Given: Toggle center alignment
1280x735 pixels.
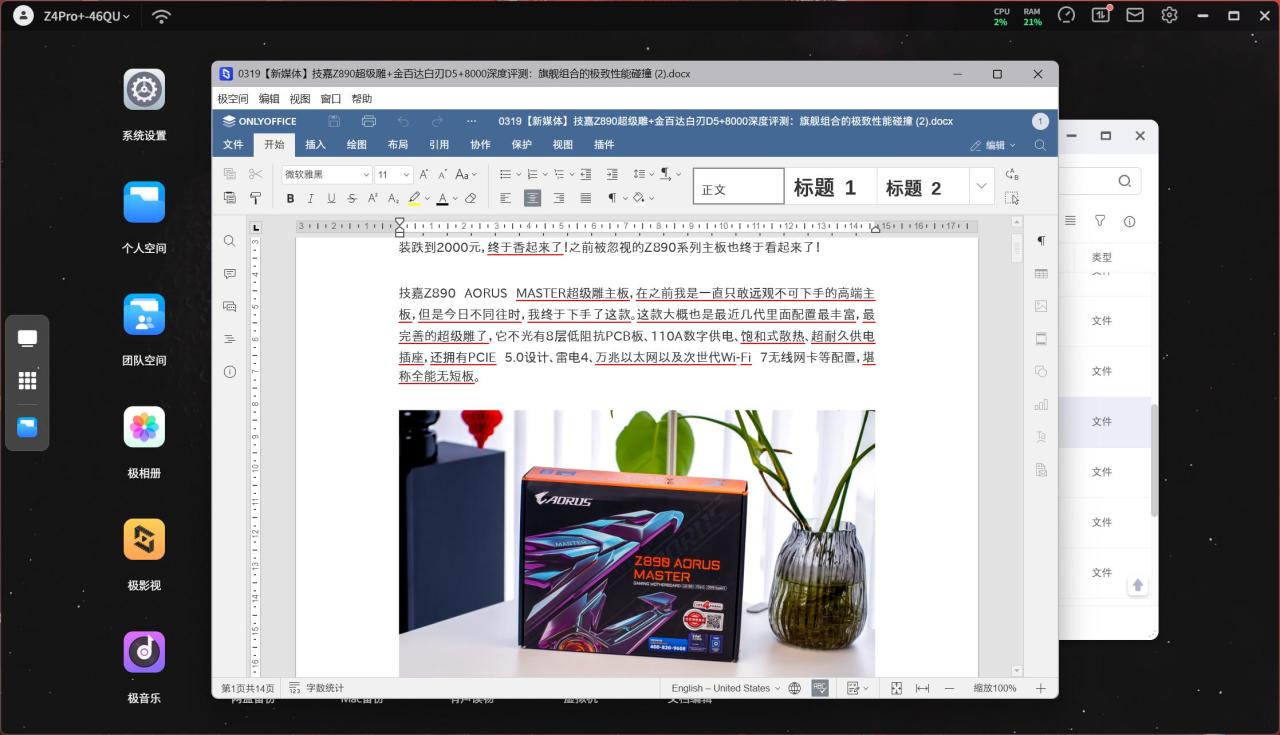Looking at the screenshot, I should (533, 198).
